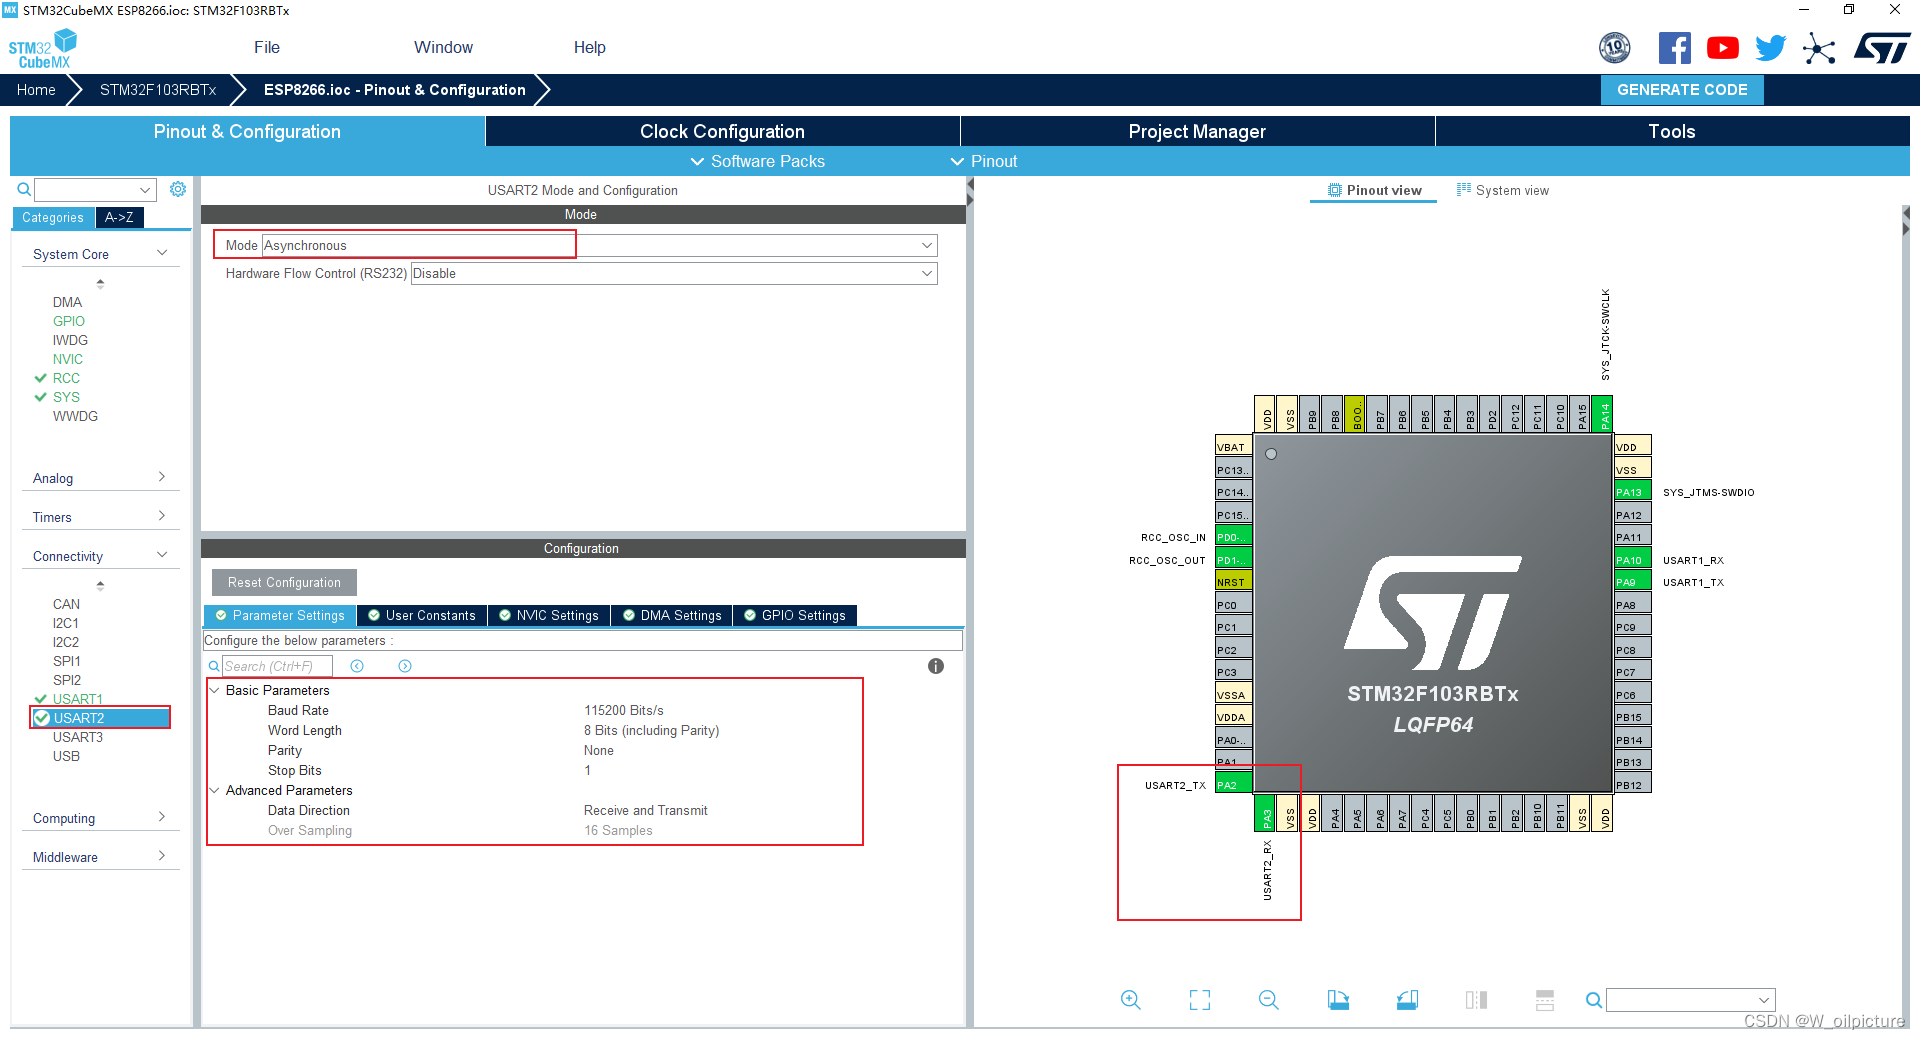Open the NVIC Settings tab
The width and height of the screenshot is (1920, 1039).
point(548,615)
